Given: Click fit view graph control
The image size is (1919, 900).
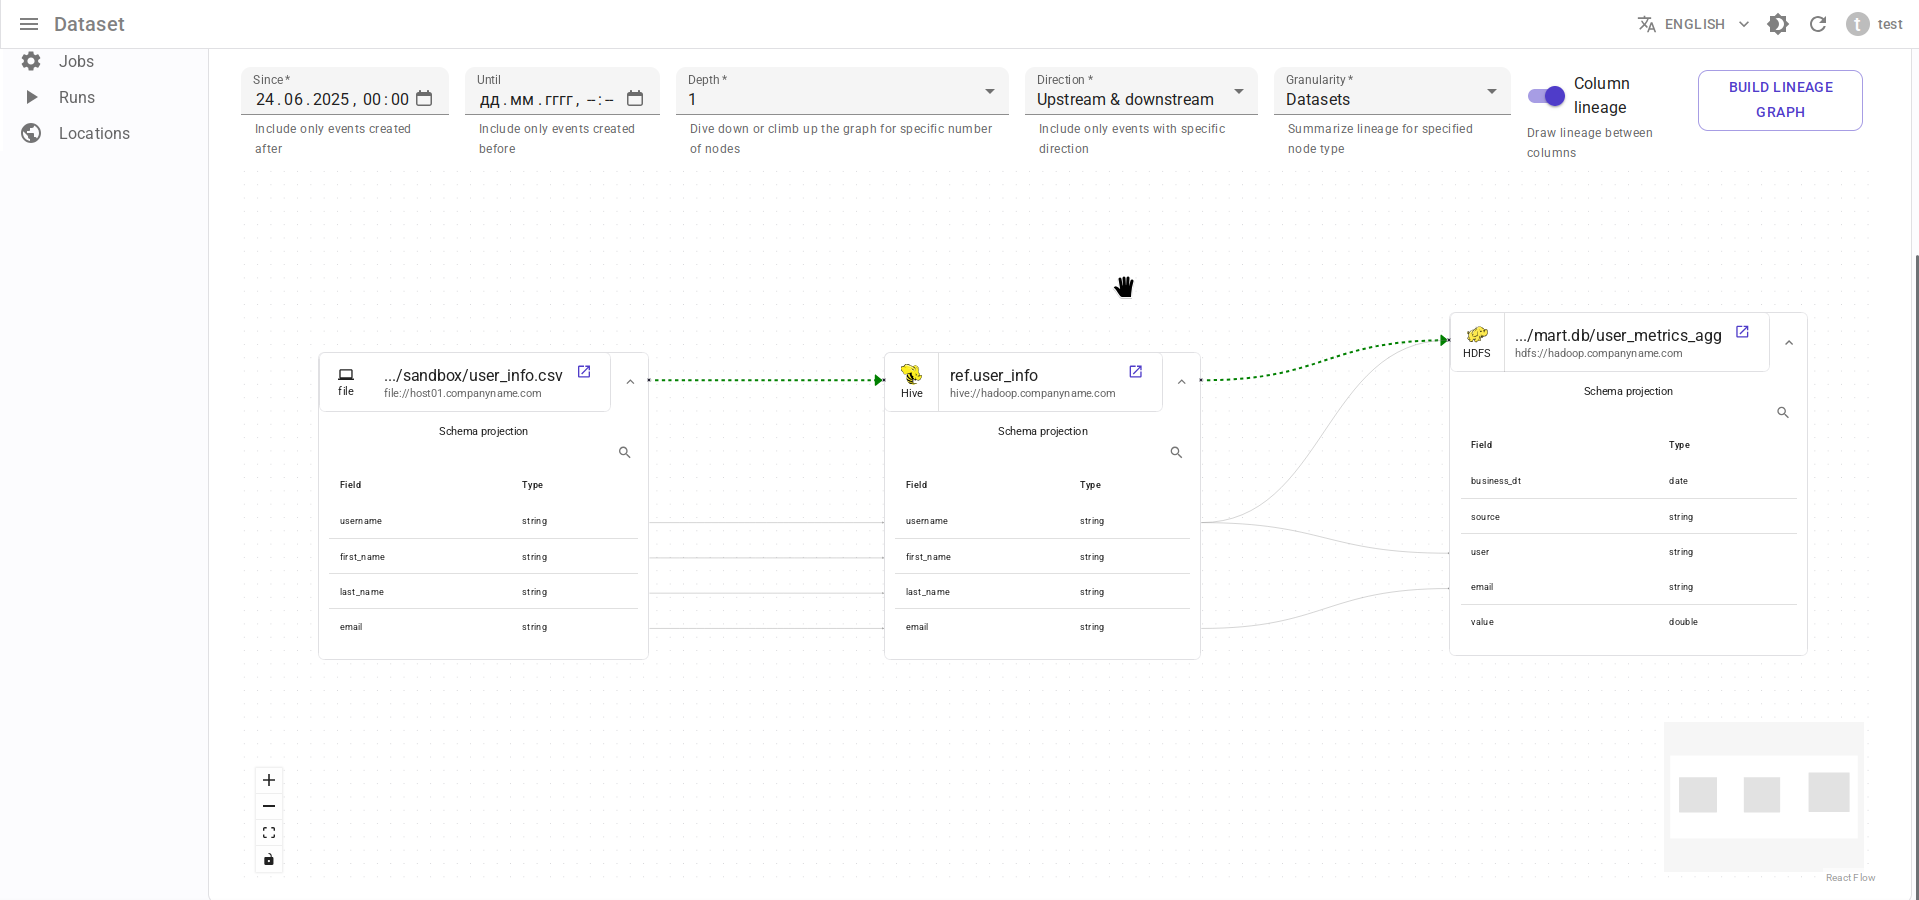Looking at the screenshot, I should pos(269,833).
